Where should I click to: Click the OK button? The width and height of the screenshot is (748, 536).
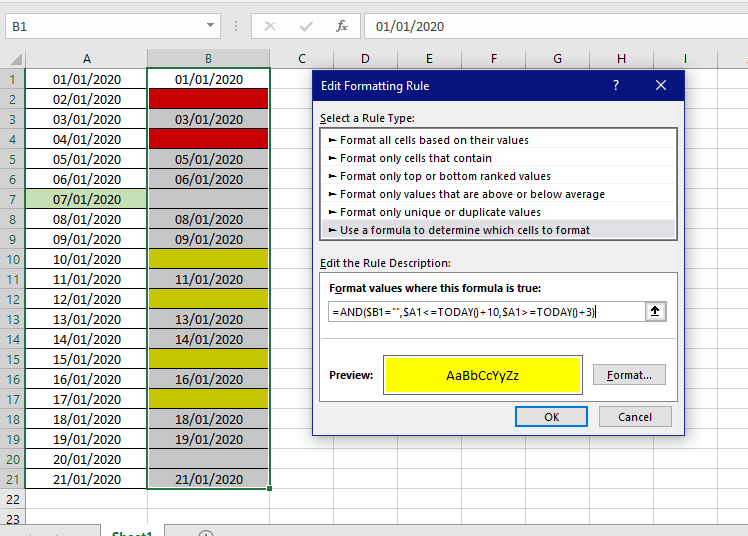[551, 417]
